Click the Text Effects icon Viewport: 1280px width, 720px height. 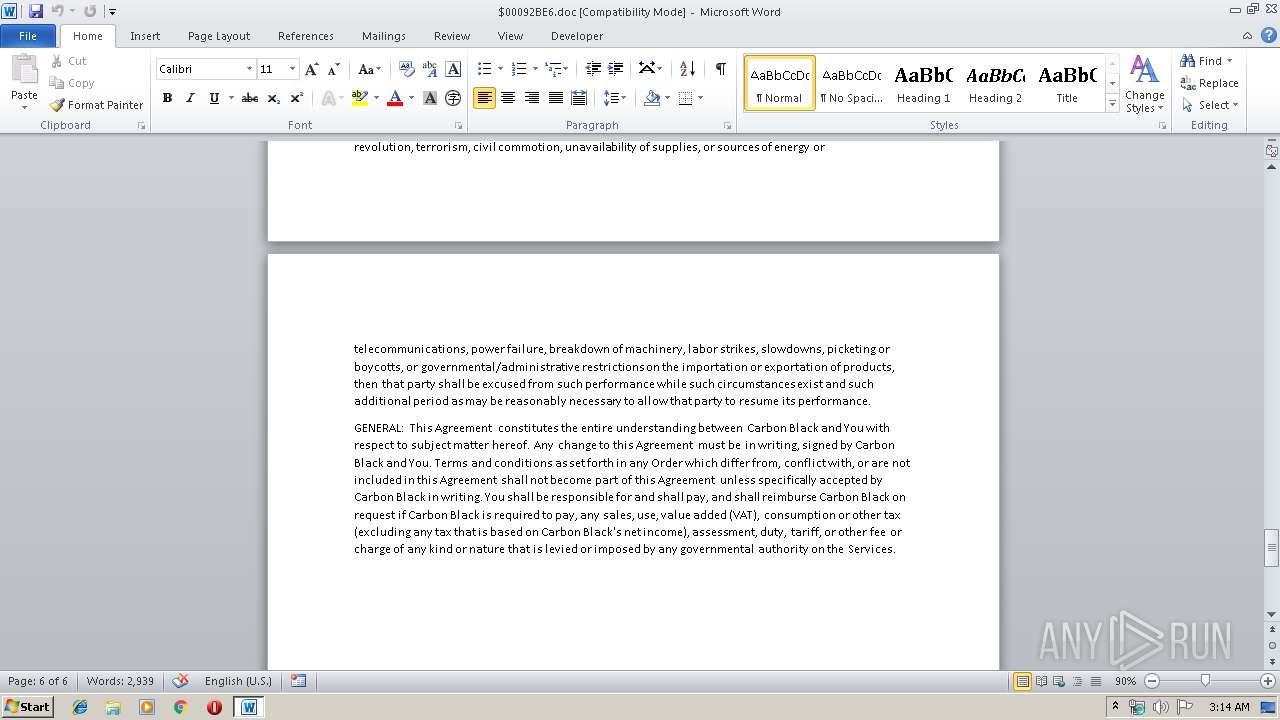coord(327,98)
